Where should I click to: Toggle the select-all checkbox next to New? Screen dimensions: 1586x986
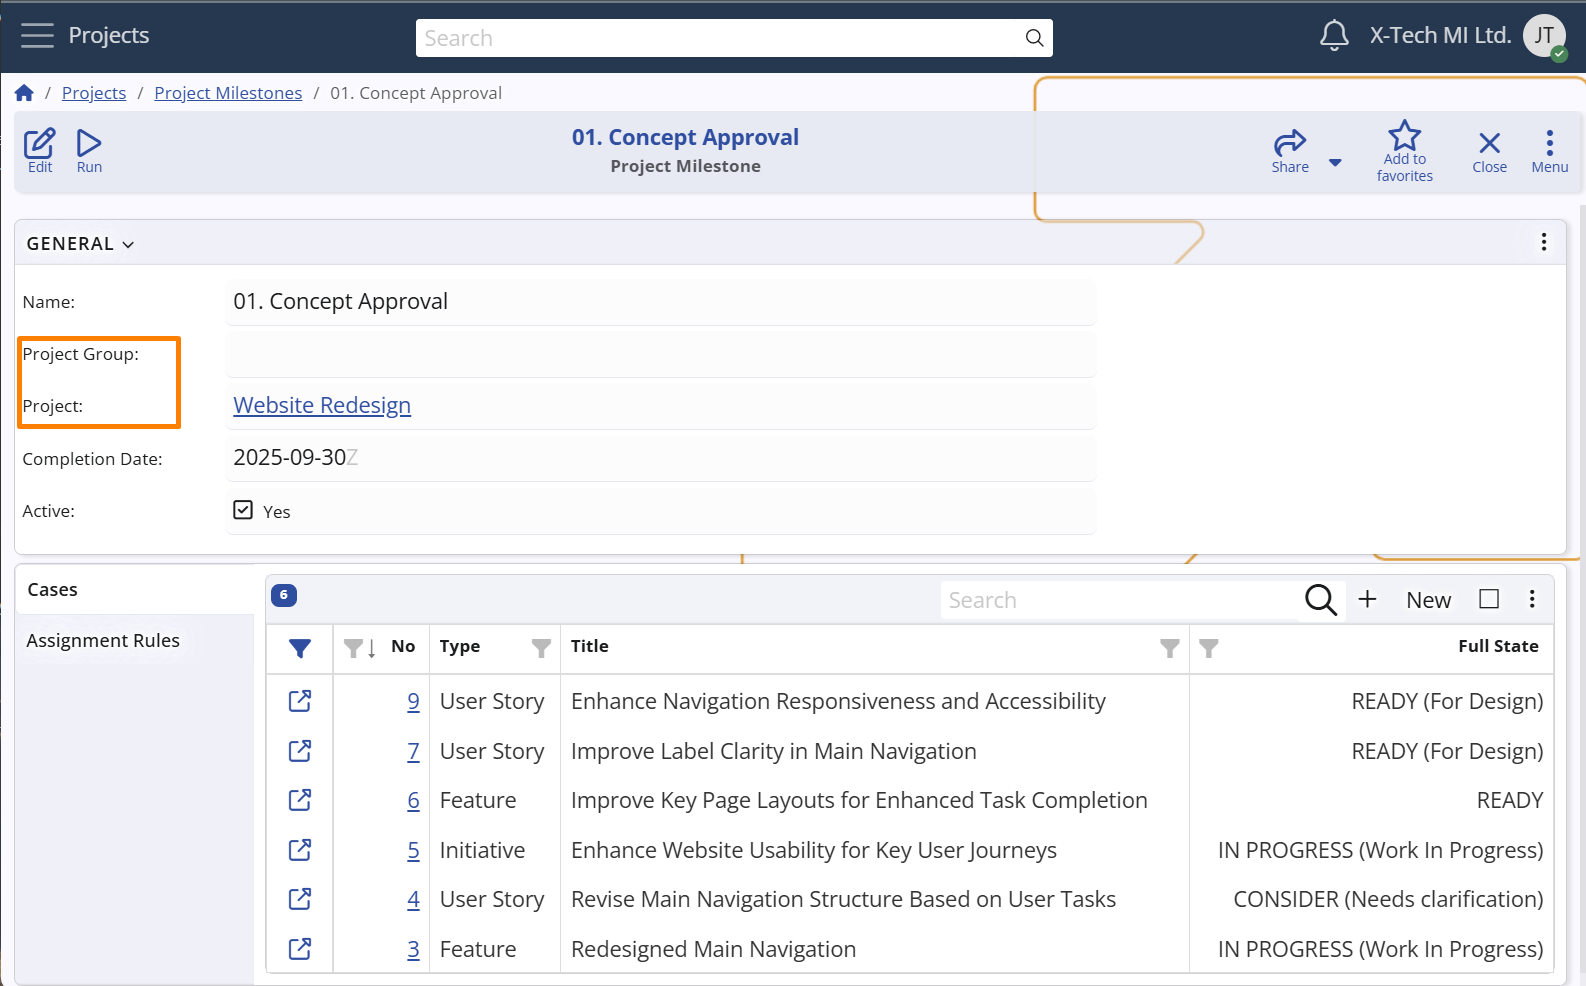click(x=1489, y=599)
